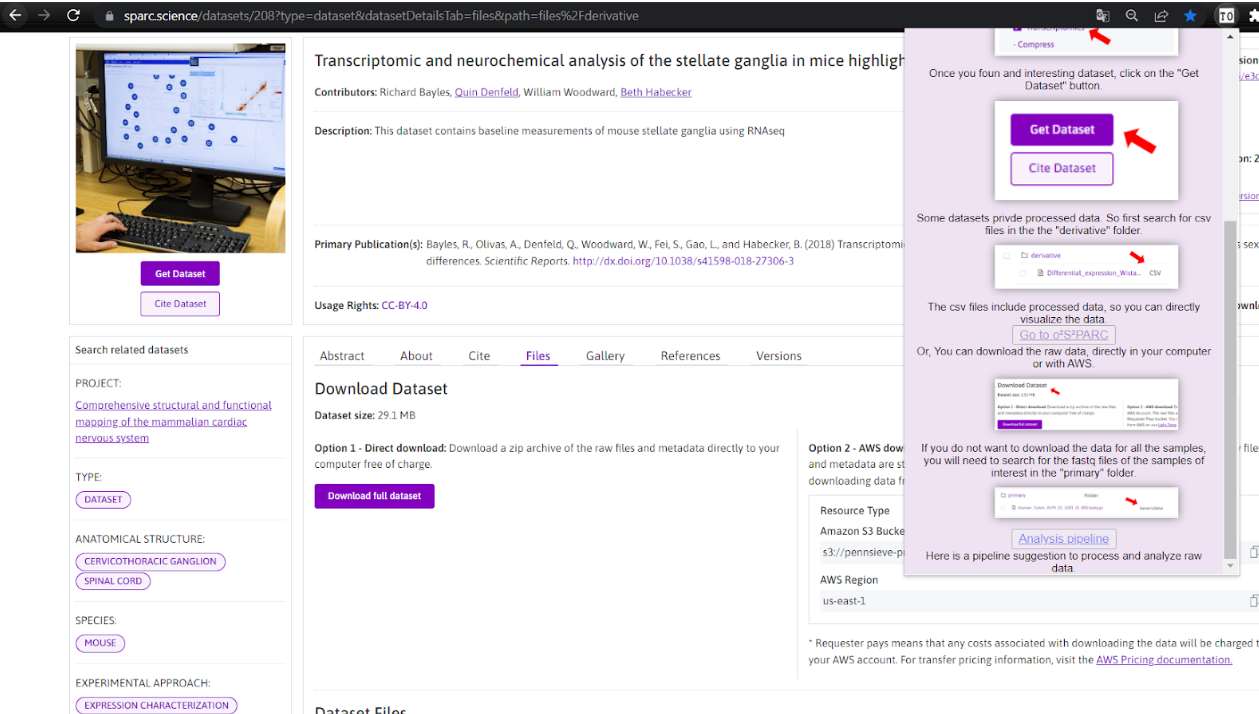Open the Gallery tab
The height and width of the screenshot is (714, 1259).
pos(605,356)
